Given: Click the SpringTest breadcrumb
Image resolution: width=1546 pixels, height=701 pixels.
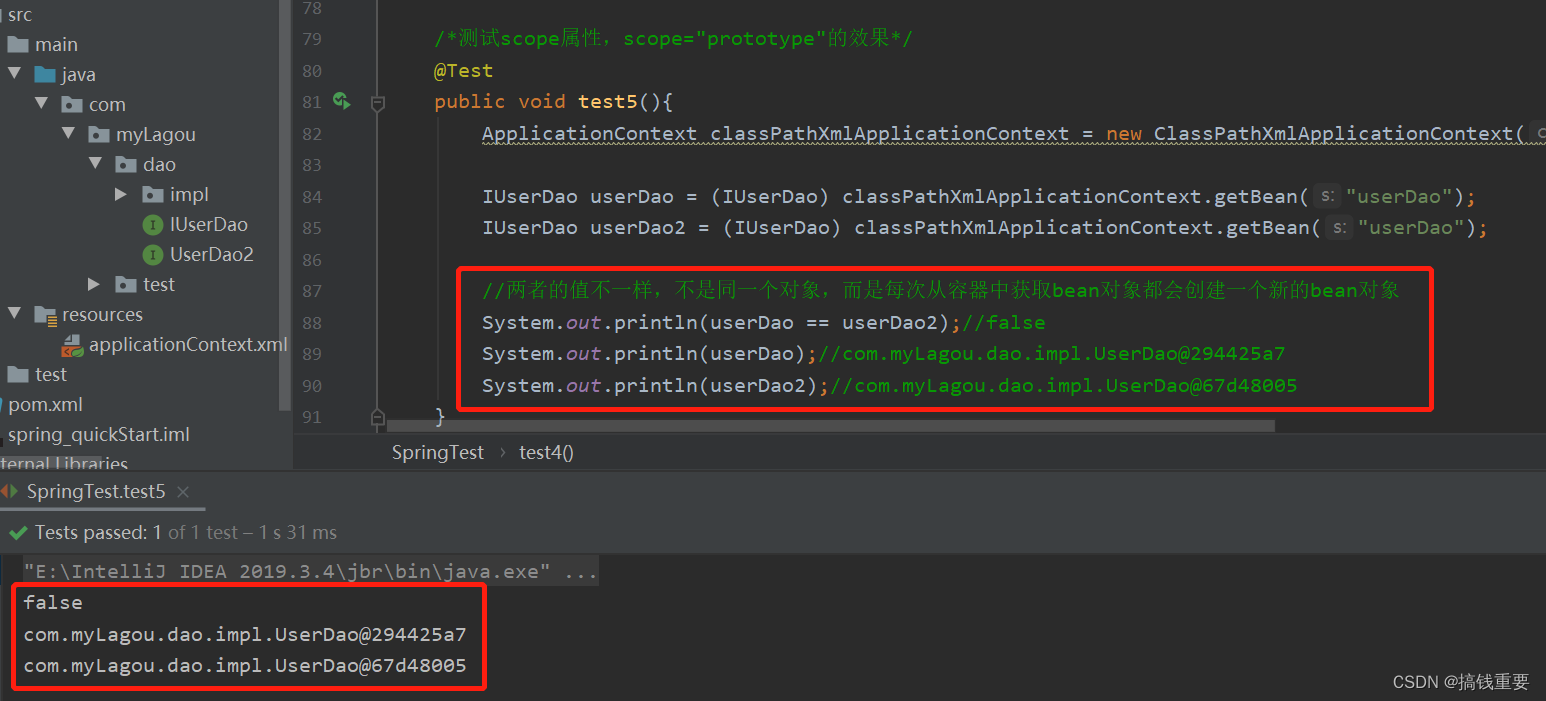Looking at the screenshot, I should click(x=438, y=452).
